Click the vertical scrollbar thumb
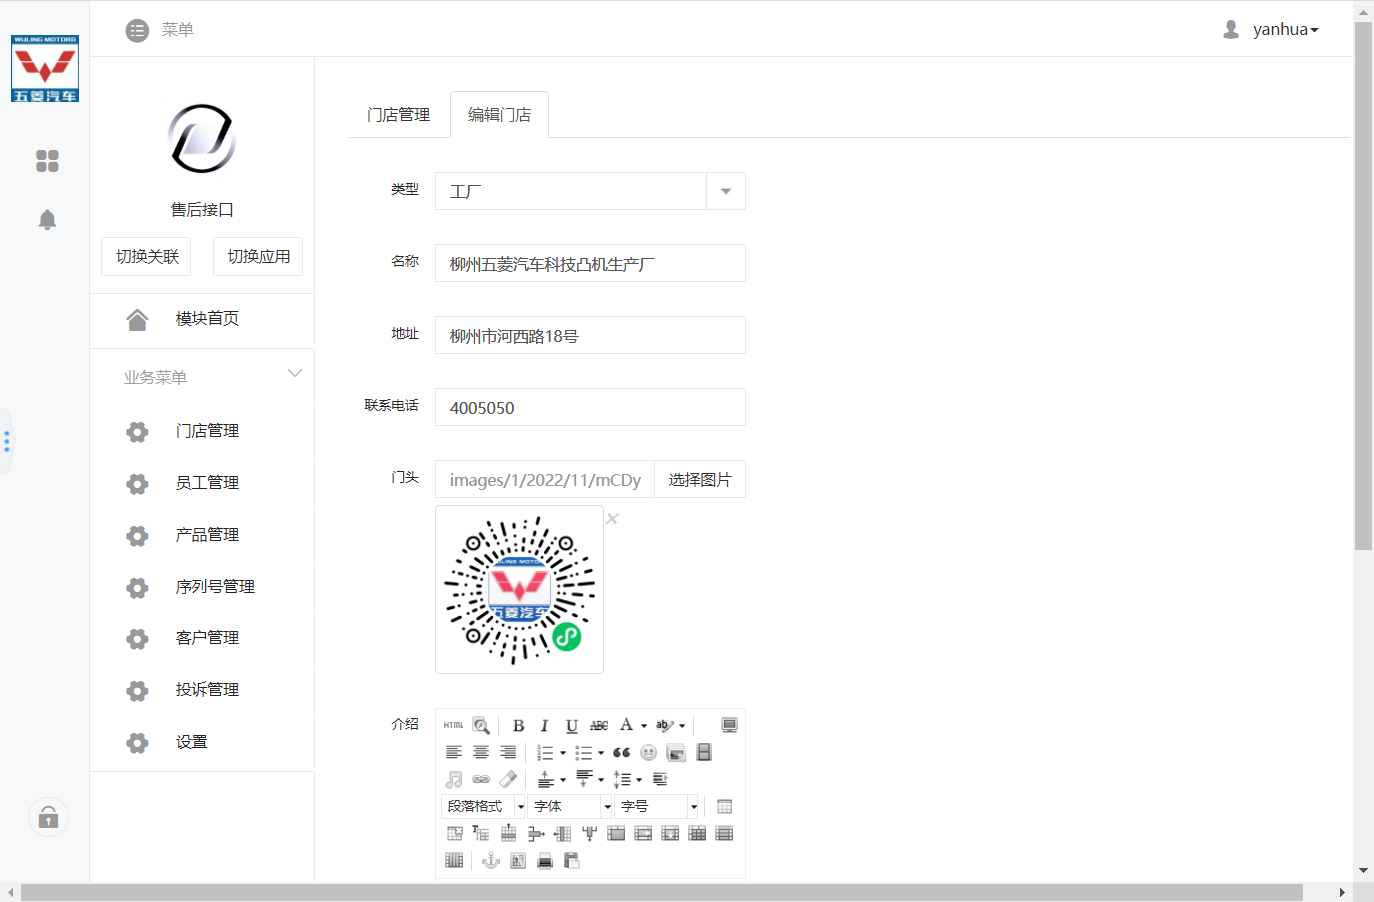 point(1363,285)
